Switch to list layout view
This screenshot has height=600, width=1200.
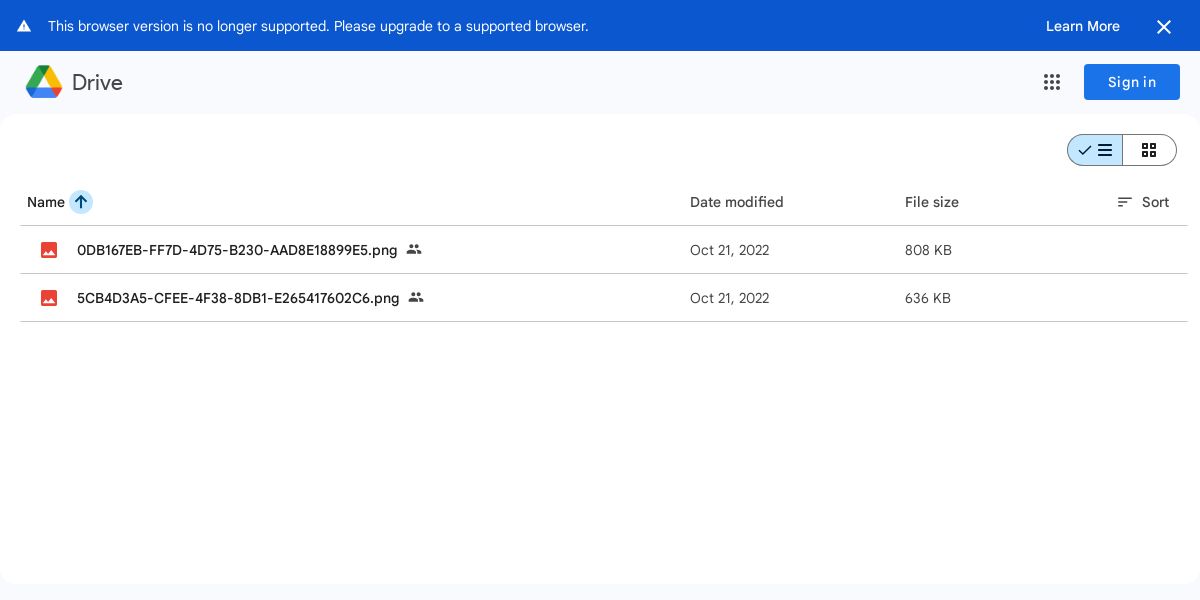coord(1095,150)
